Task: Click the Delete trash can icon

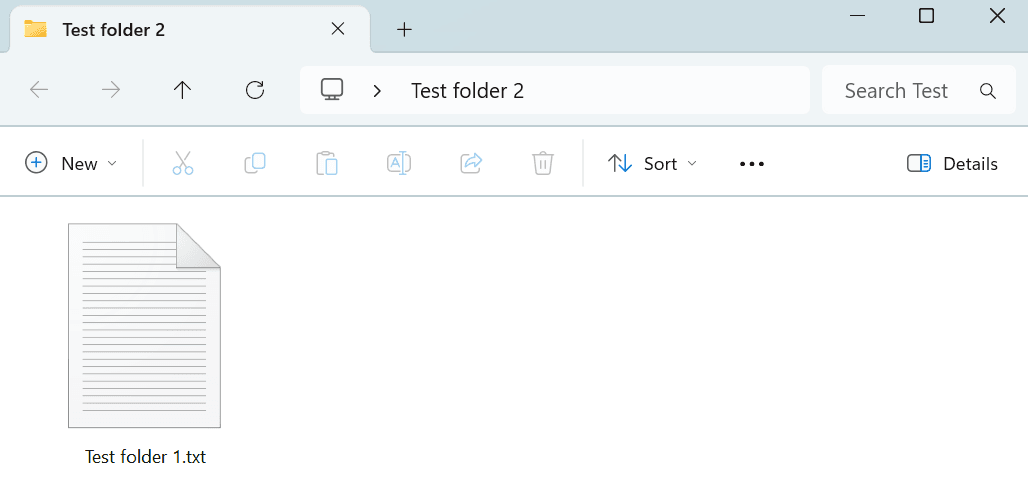Action: pyautogui.click(x=543, y=163)
